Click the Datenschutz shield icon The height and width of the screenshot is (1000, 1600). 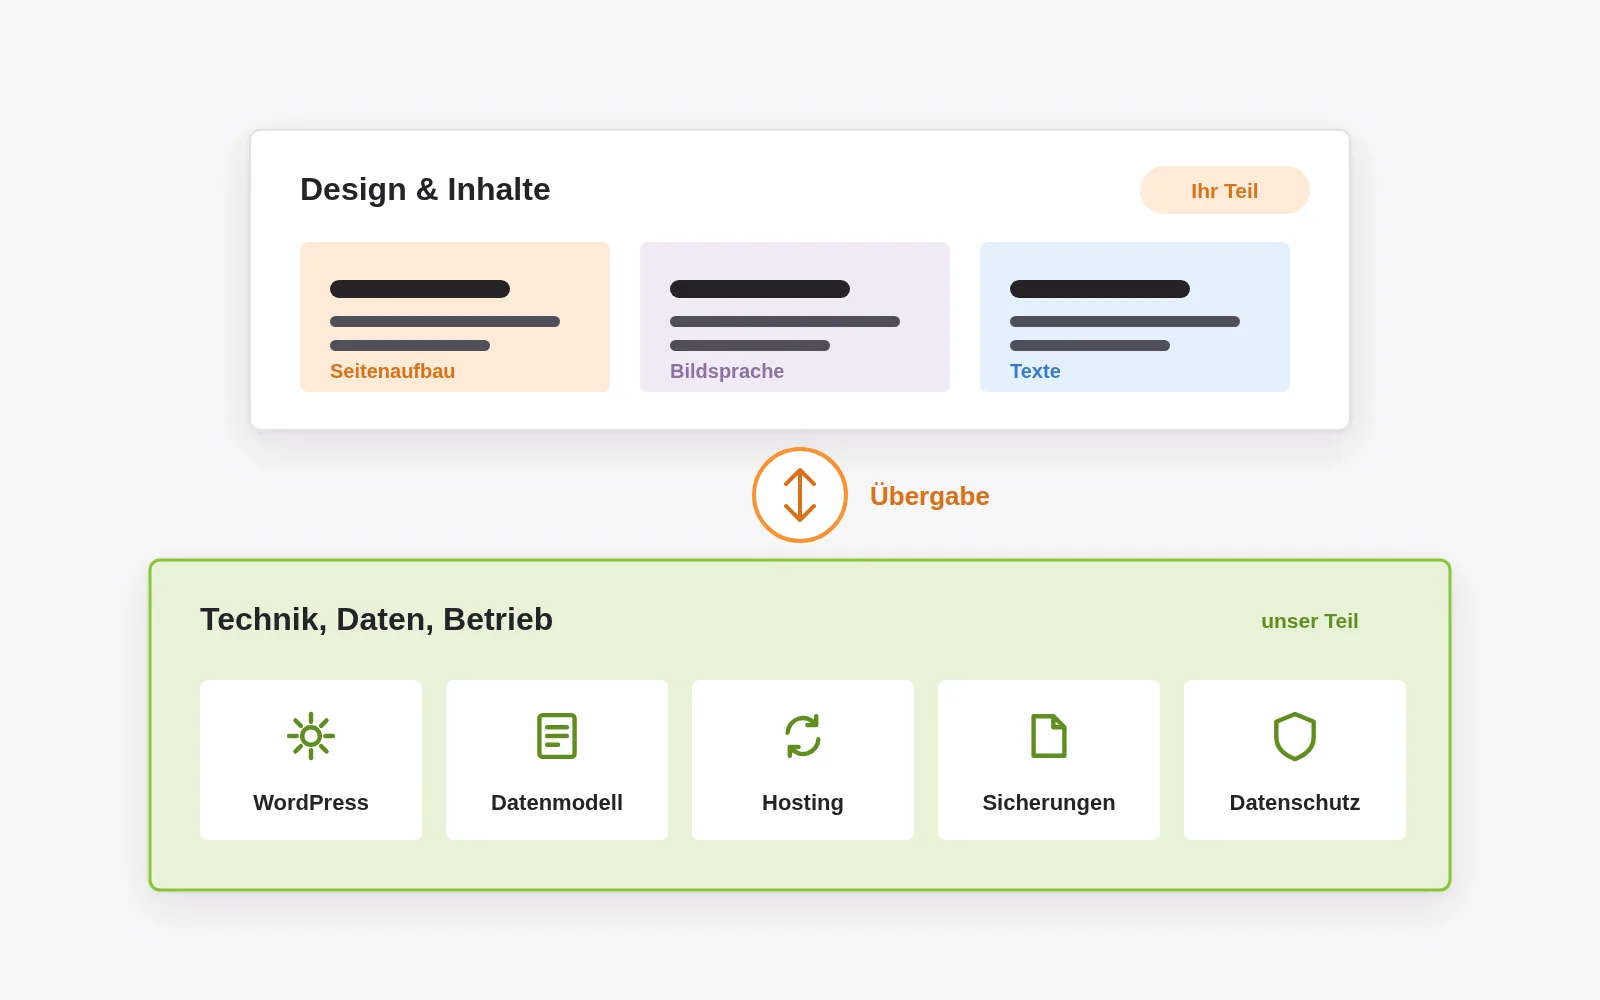tap(1295, 736)
